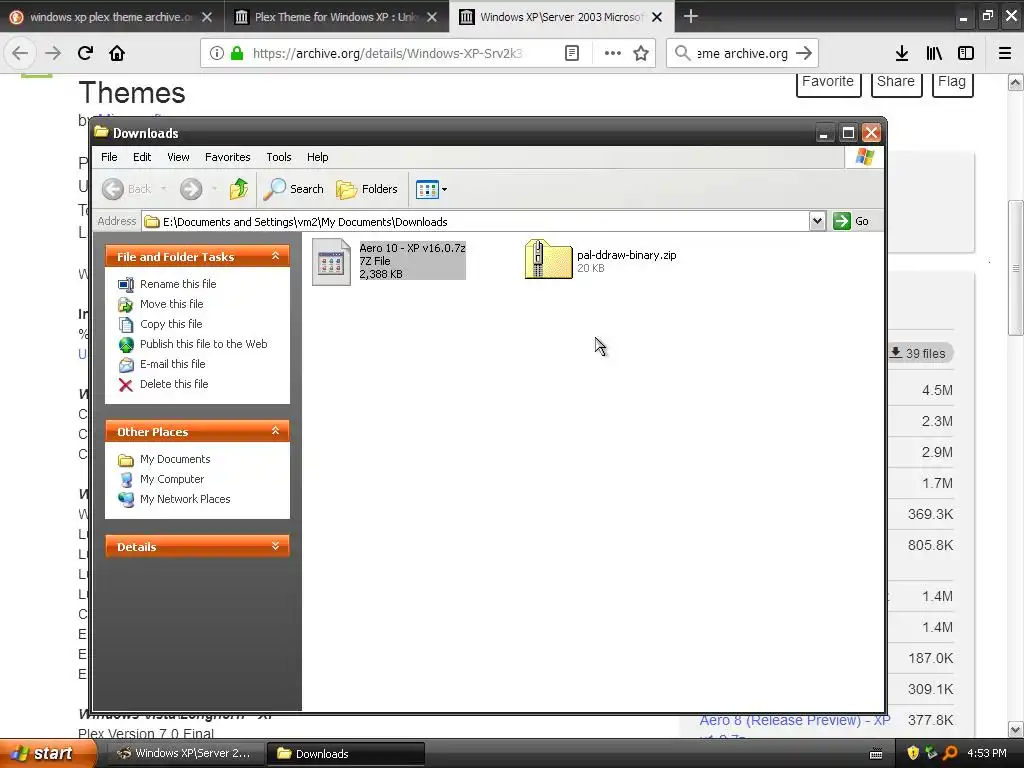The height and width of the screenshot is (768, 1024).
Task: Click the Go button beside Address bar
Action: point(852,221)
